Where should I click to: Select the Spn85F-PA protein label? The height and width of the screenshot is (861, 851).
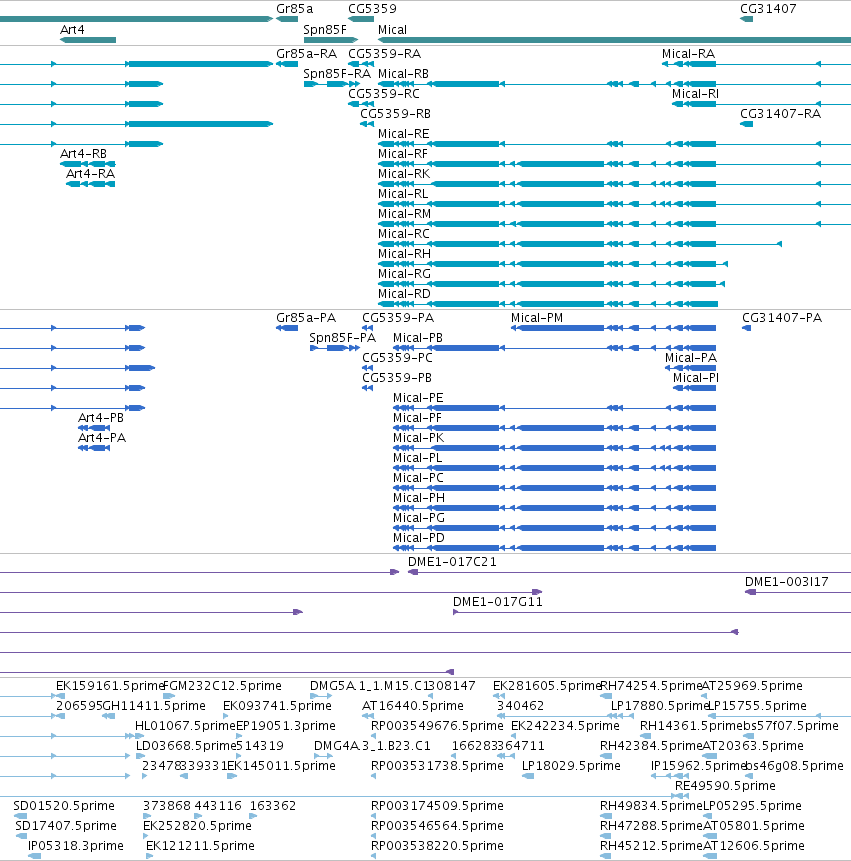click(343, 338)
